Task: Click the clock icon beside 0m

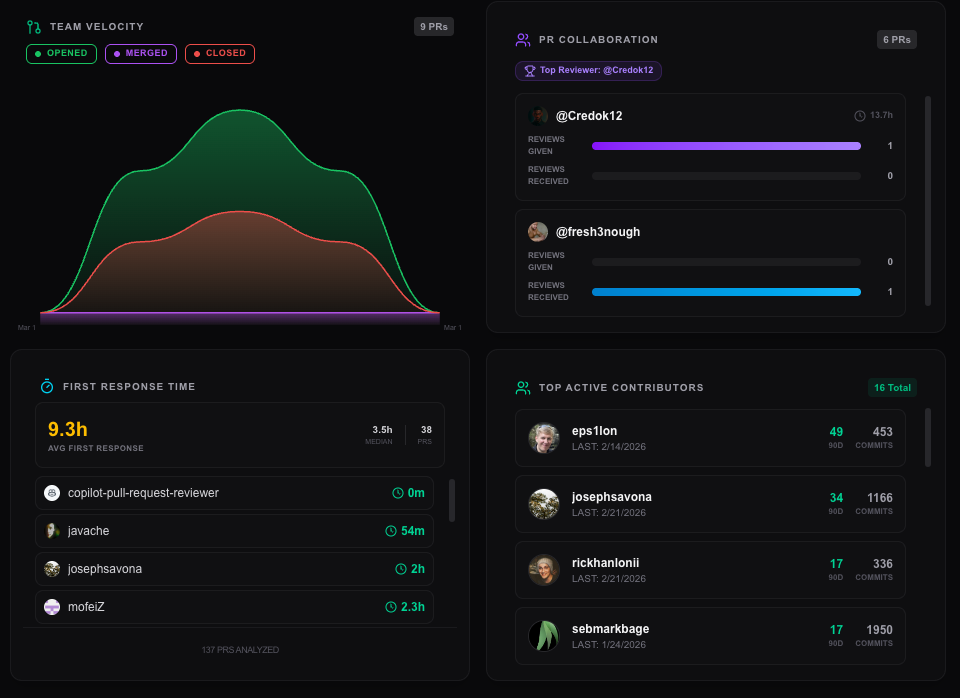Action: 398,493
